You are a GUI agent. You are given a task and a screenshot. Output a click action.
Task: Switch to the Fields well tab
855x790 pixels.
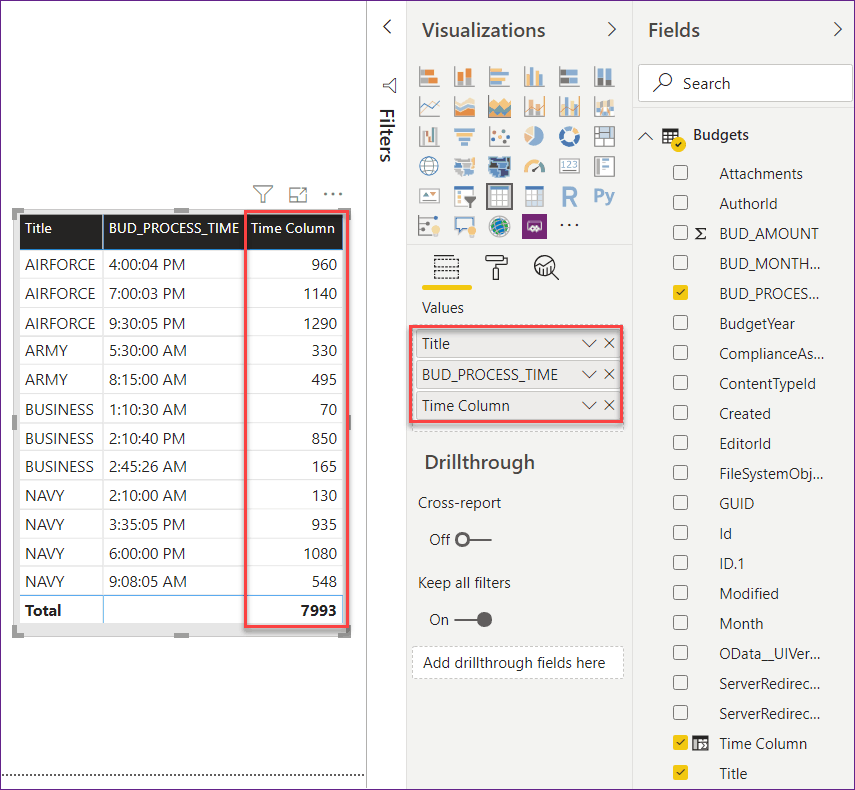click(x=447, y=268)
